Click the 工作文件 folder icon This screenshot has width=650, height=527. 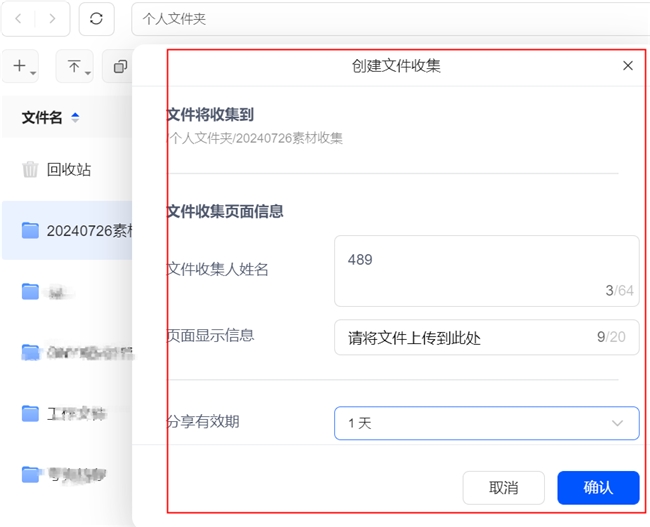pyautogui.click(x=30, y=413)
